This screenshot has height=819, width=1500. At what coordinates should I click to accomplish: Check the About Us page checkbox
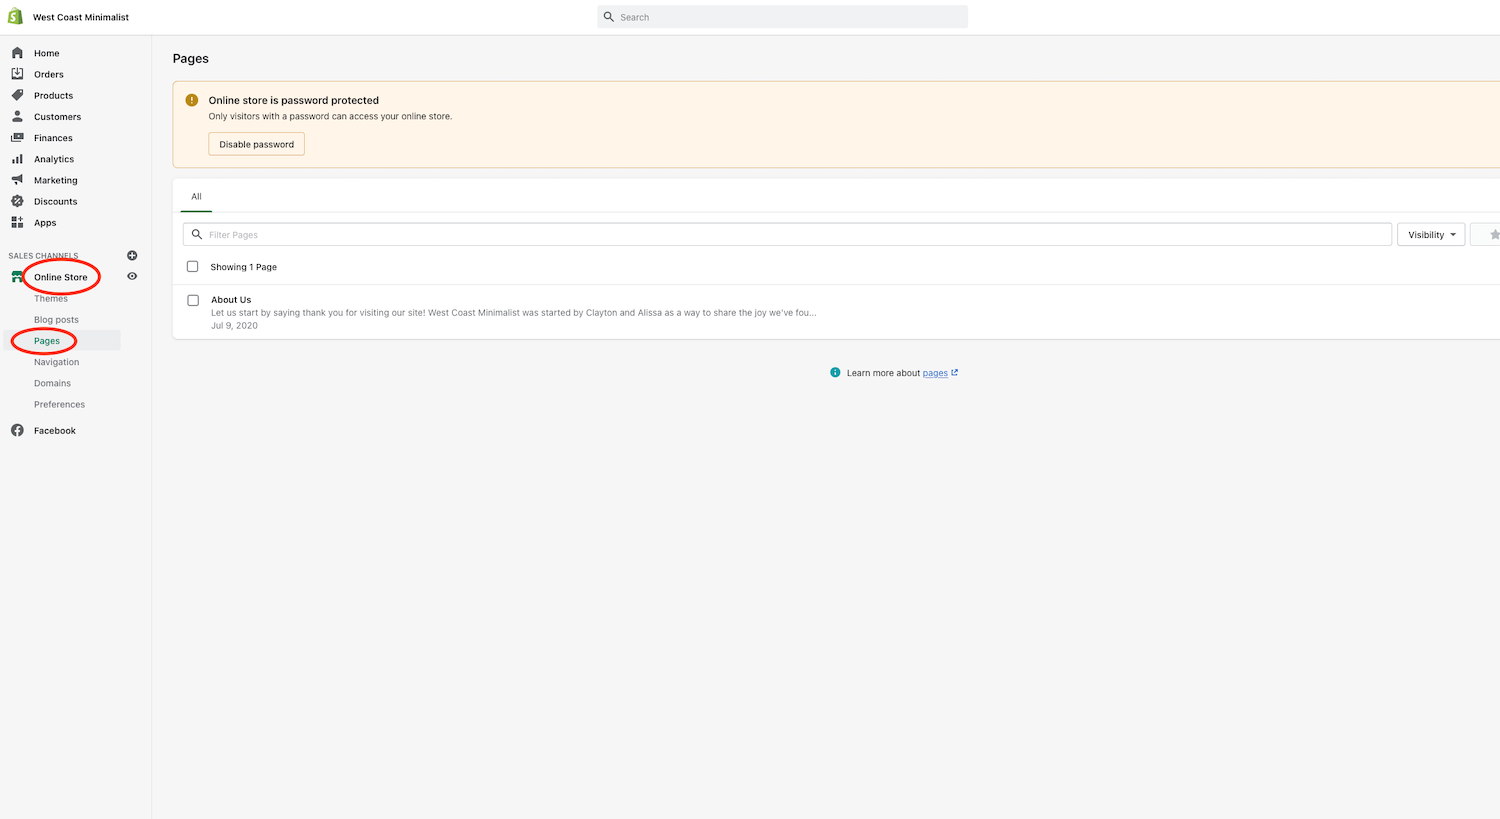tap(193, 300)
